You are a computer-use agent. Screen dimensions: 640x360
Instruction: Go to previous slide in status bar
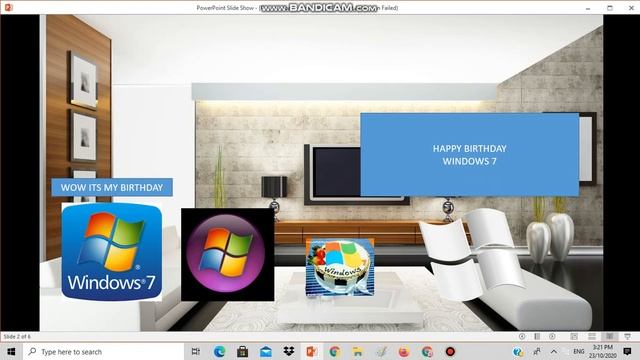point(522,336)
